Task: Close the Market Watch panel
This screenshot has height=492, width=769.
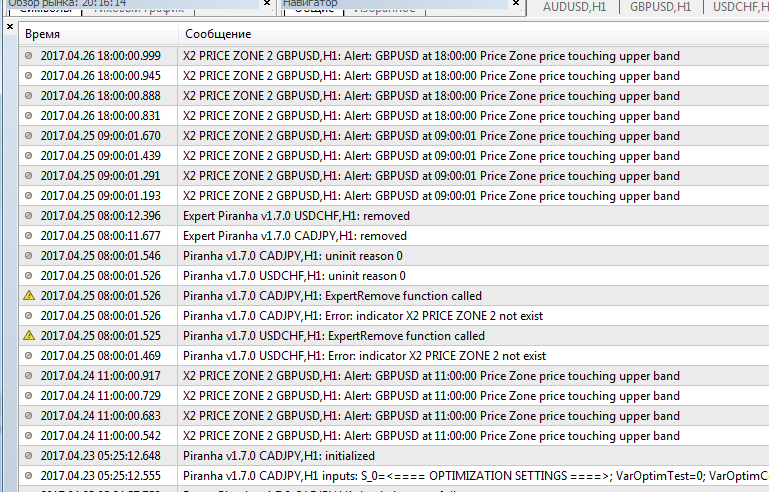Action: [267, 3]
